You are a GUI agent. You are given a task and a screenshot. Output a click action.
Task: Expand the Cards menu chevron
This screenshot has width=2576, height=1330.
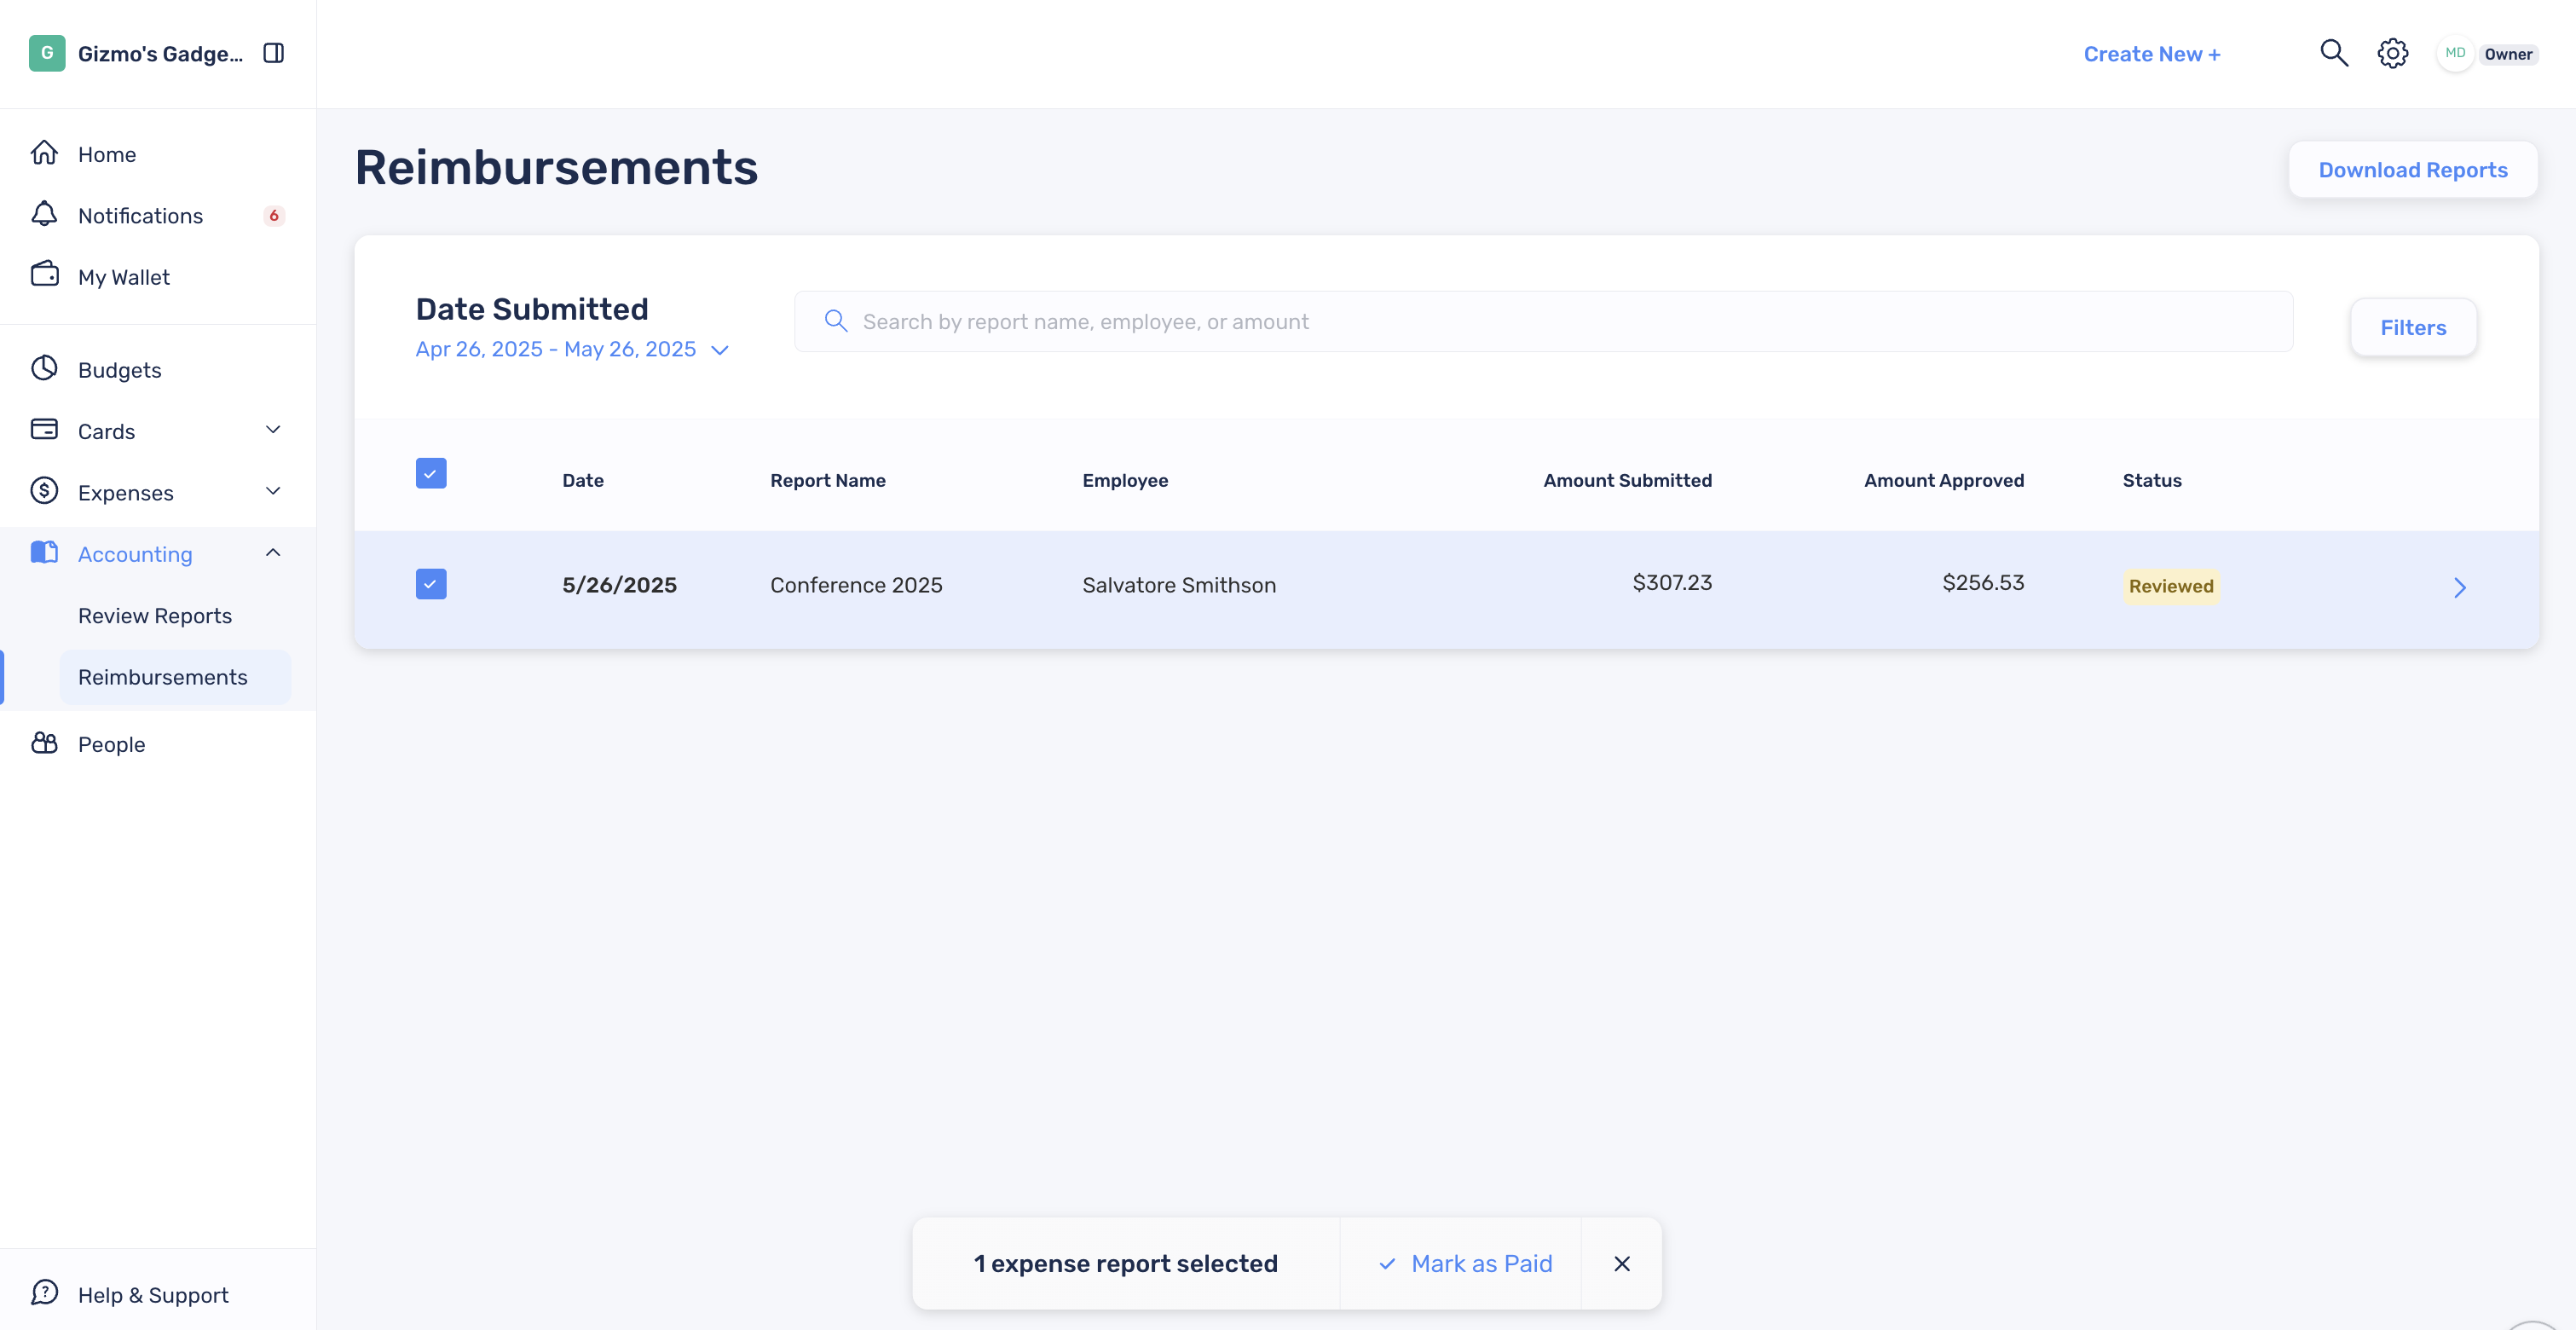[x=273, y=430]
